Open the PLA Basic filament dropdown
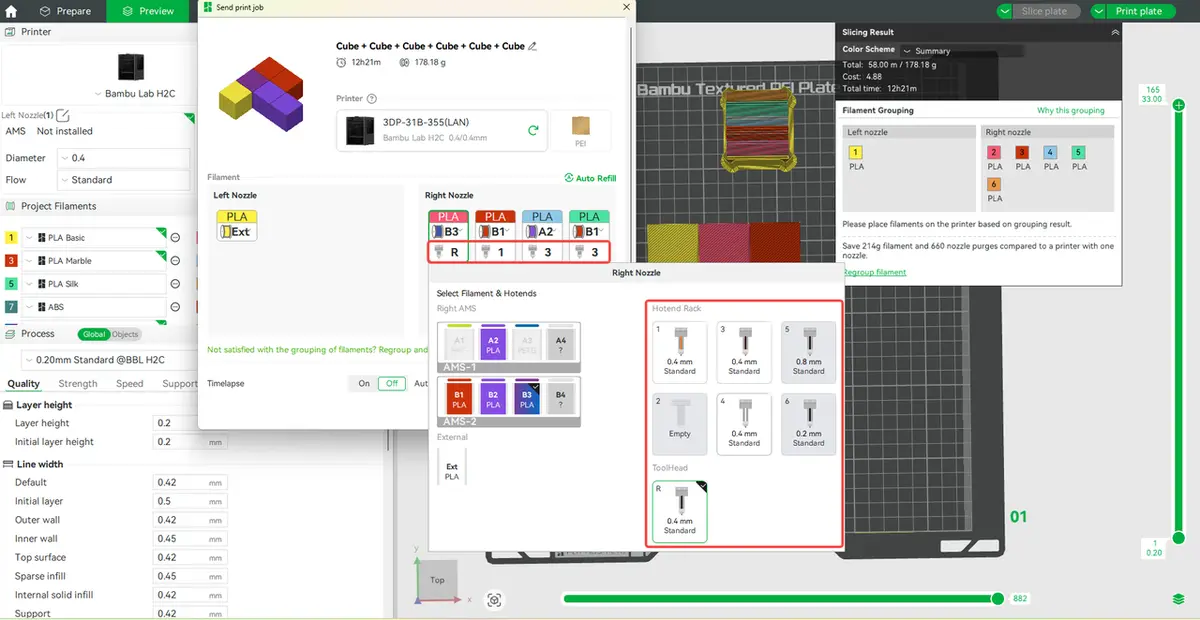1200x620 pixels. click(x=93, y=238)
